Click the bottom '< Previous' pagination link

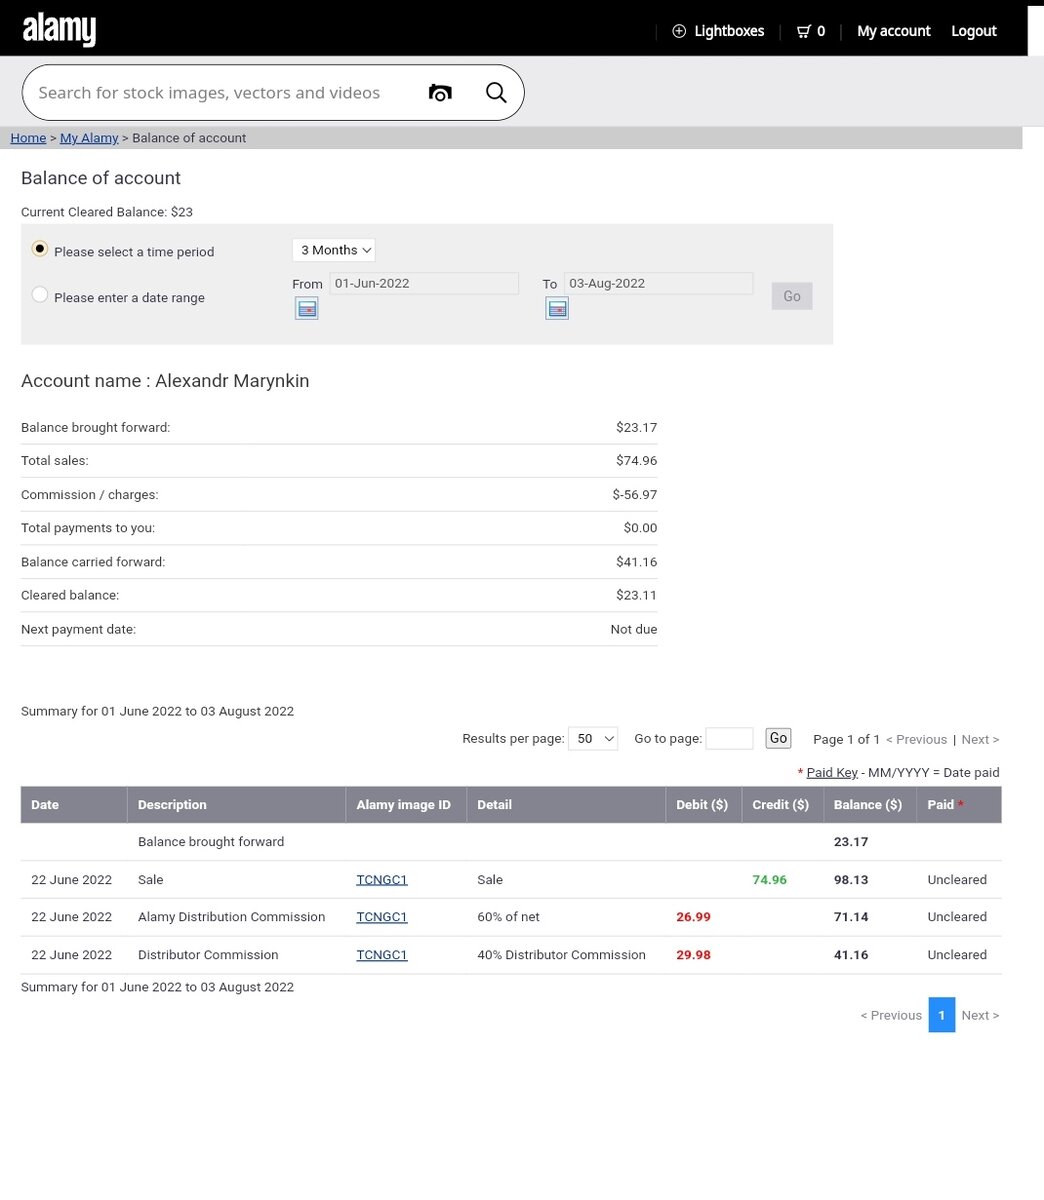point(891,1015)
